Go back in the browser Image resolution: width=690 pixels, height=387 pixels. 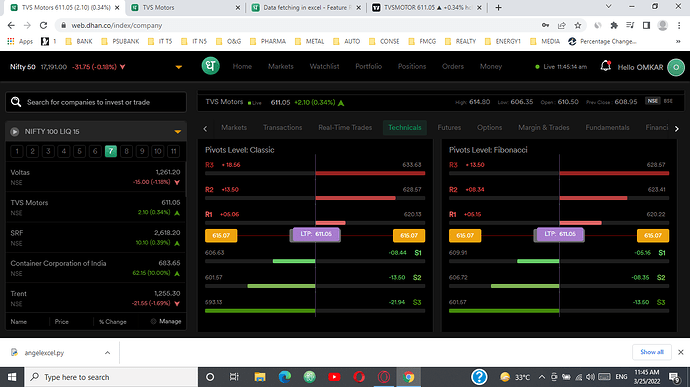11,26
